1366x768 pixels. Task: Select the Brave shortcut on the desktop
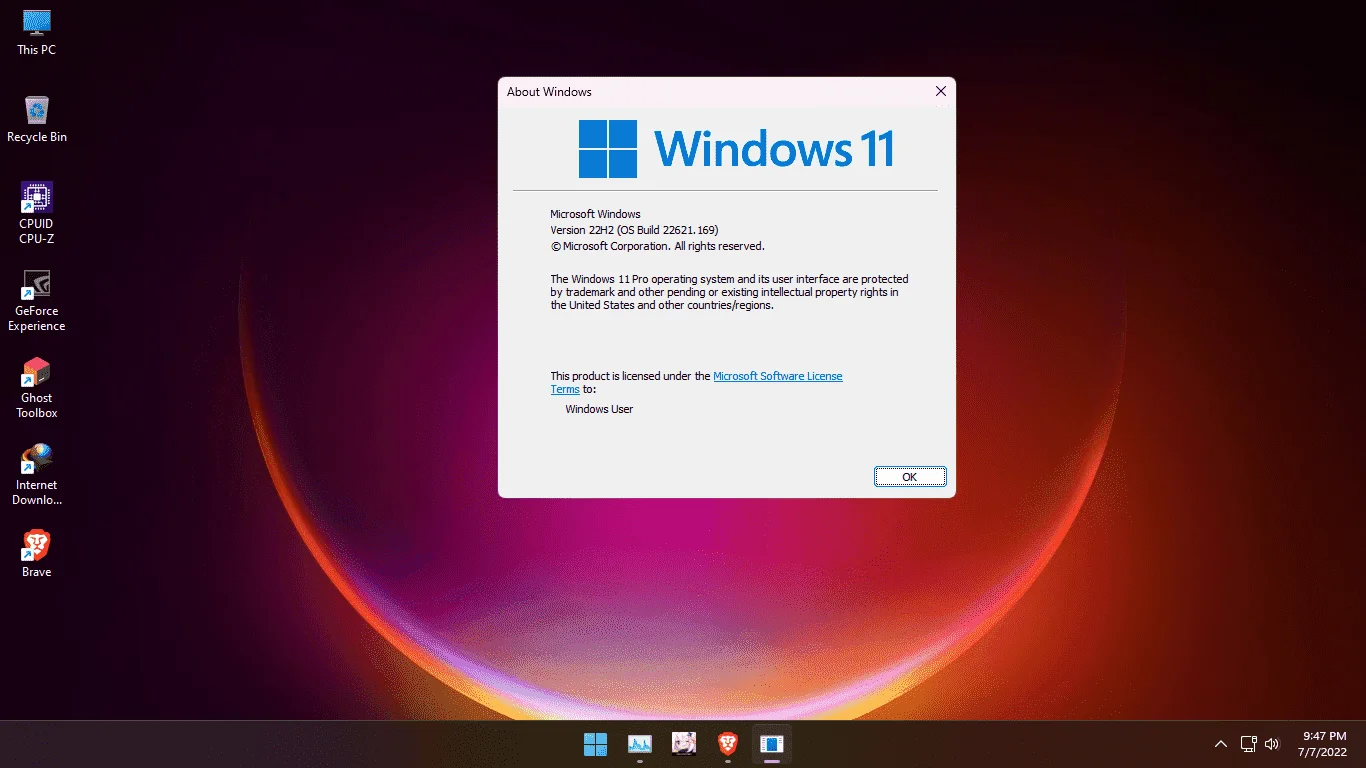[x=37, y=553]
